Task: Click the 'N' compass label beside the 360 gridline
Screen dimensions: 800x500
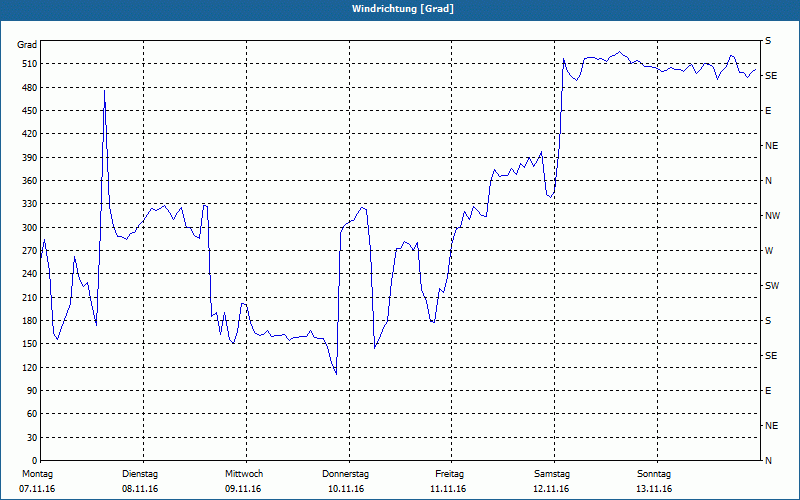Action: pos(768,181)
